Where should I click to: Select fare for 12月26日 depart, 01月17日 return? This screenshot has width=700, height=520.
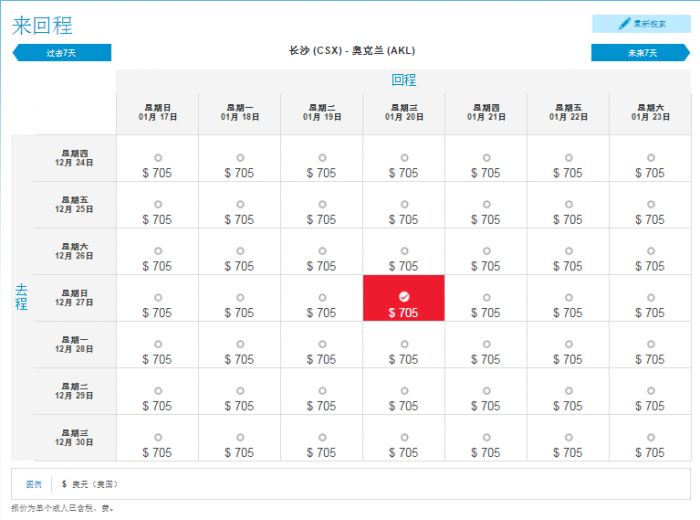tap(158, 251)
